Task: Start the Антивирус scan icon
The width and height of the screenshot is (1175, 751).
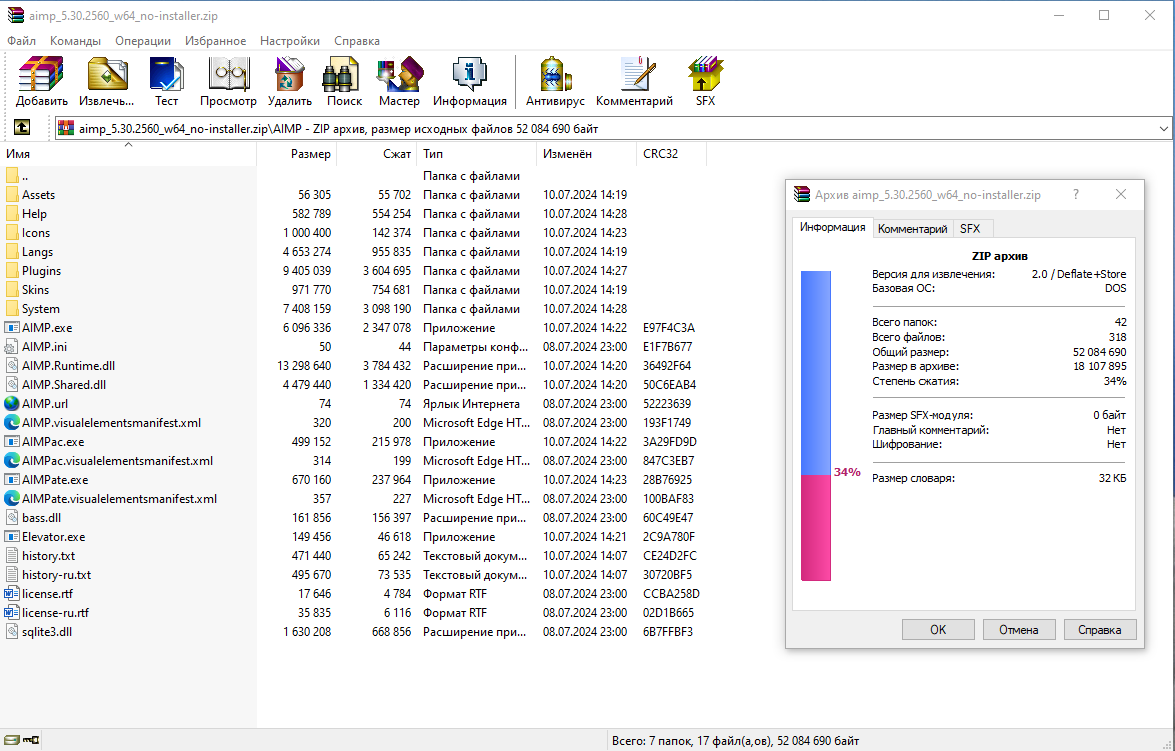Action: click(555, 74)
